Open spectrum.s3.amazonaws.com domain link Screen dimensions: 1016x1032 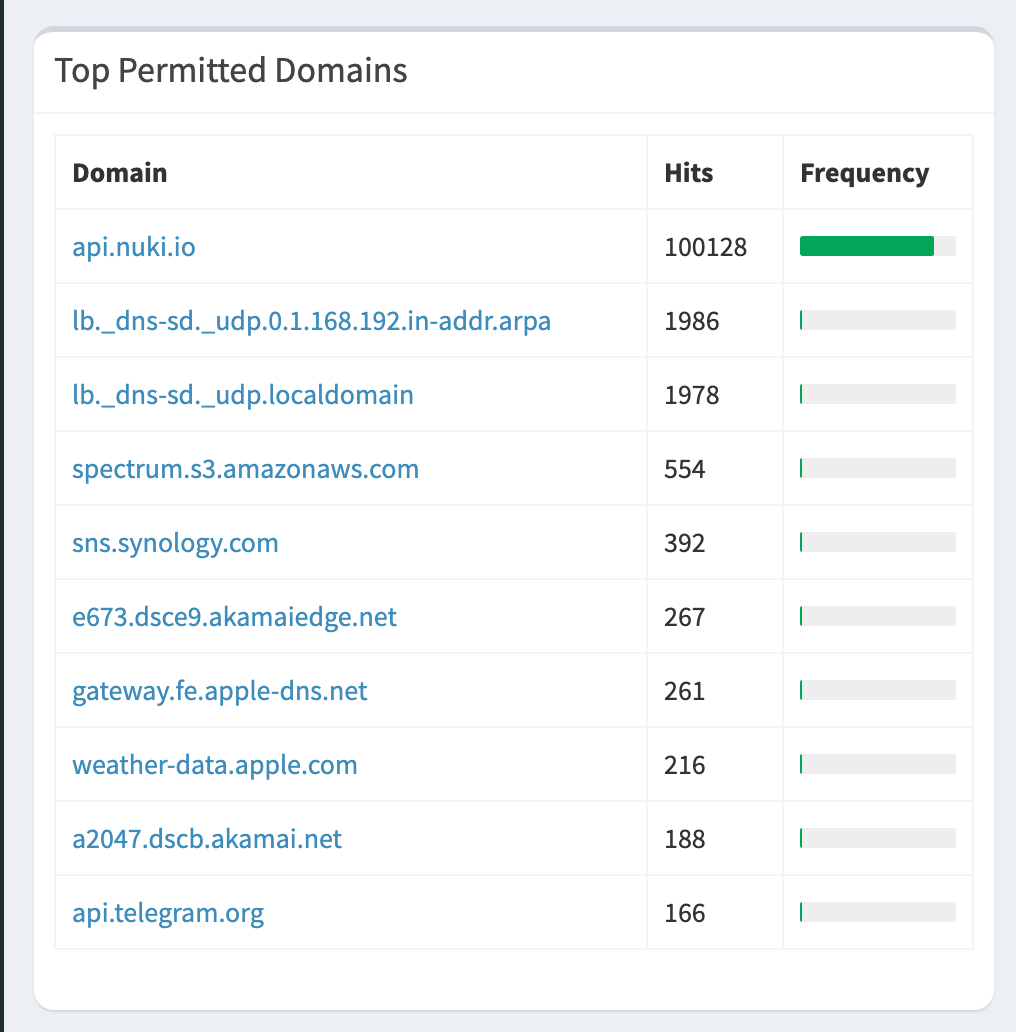pyautogui.click(x=245, y=469)
